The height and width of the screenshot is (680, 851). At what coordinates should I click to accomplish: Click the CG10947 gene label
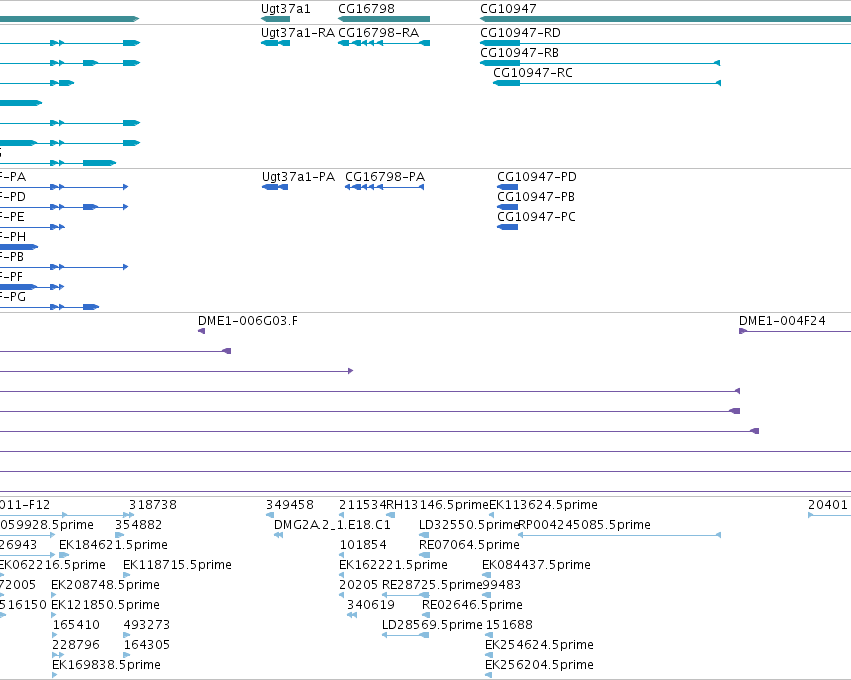[508, 9]
